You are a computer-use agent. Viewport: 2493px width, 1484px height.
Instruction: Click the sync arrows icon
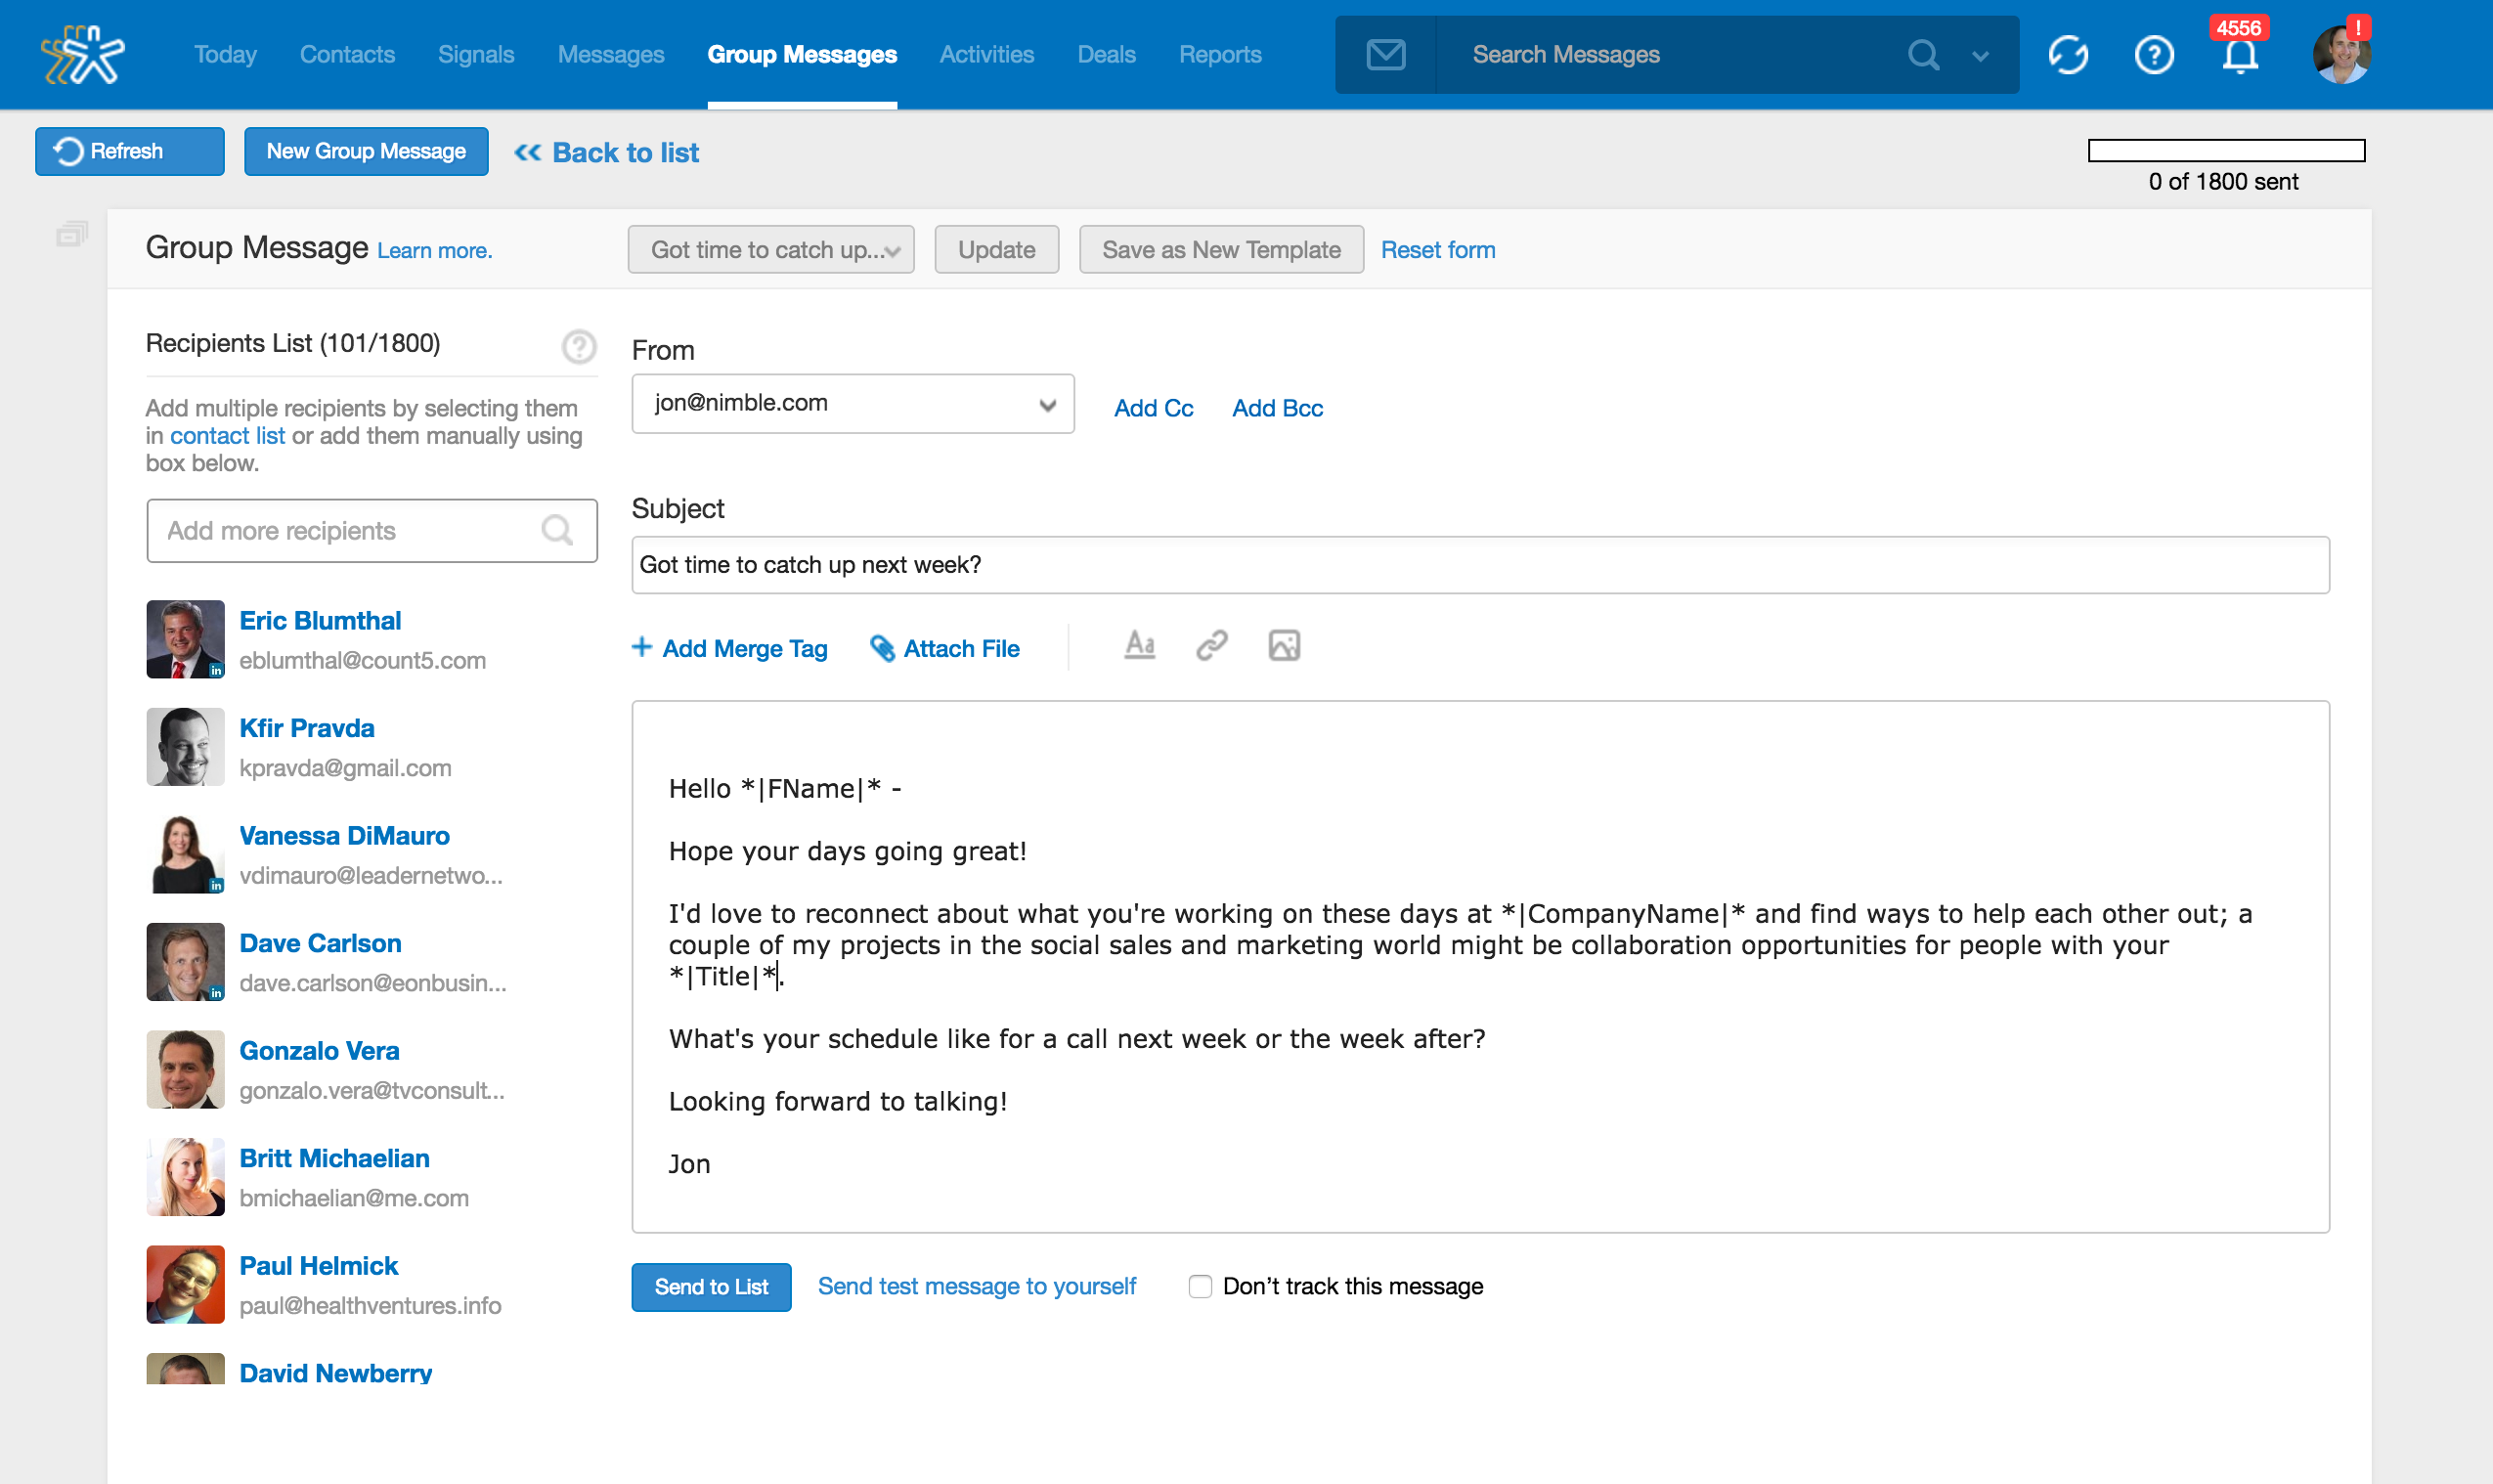(x=2068, y=55)
